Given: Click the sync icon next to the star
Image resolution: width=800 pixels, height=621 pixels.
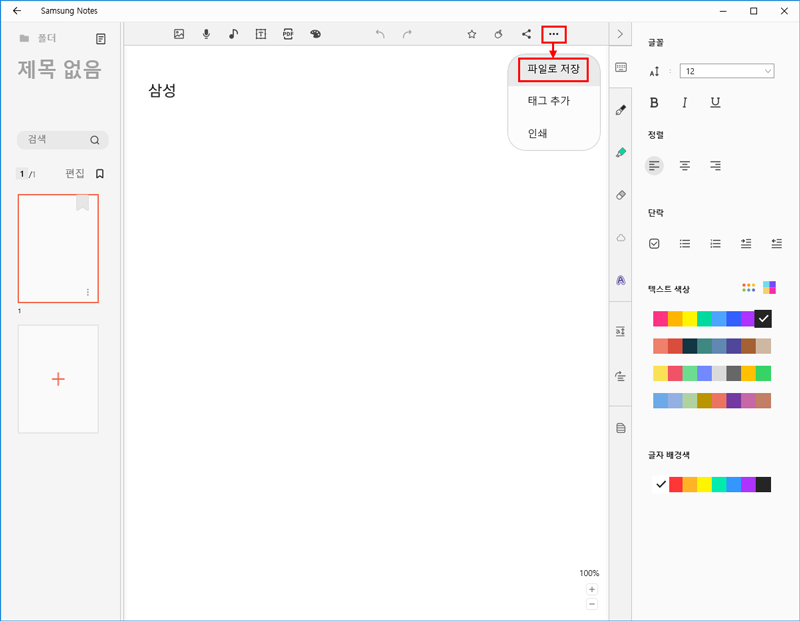Looking at the screenshot, I should (498, 34).
